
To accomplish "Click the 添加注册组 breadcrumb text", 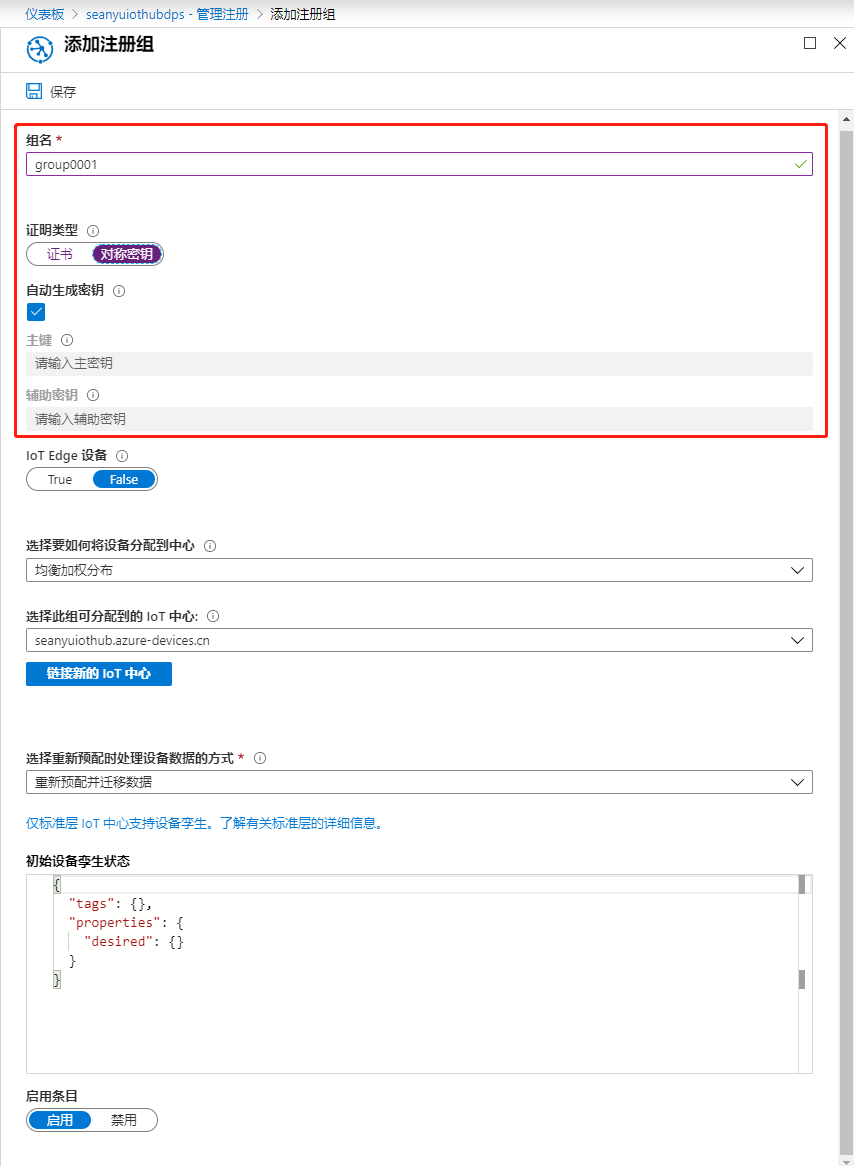I will pyautogui.click(x=303, y=14).
